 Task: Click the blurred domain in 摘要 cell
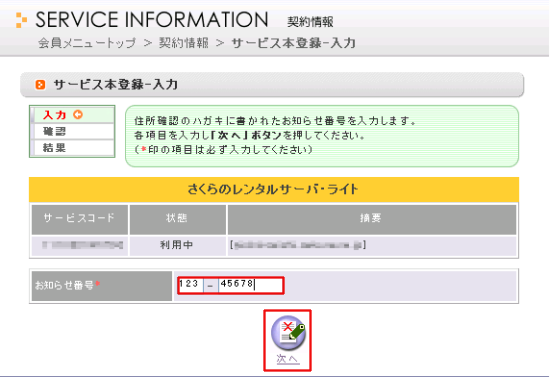[298, 245]
